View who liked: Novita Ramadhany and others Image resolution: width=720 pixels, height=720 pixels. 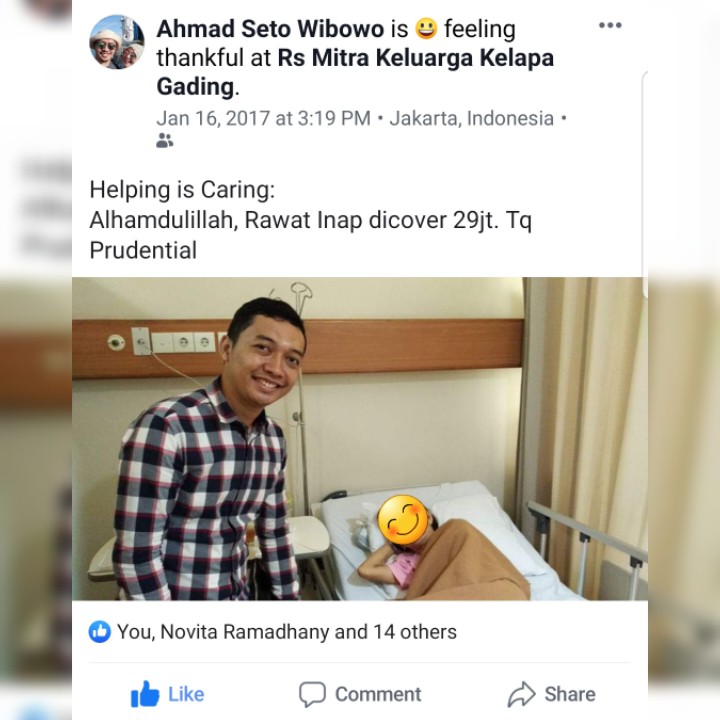click(x=287, y=632)
